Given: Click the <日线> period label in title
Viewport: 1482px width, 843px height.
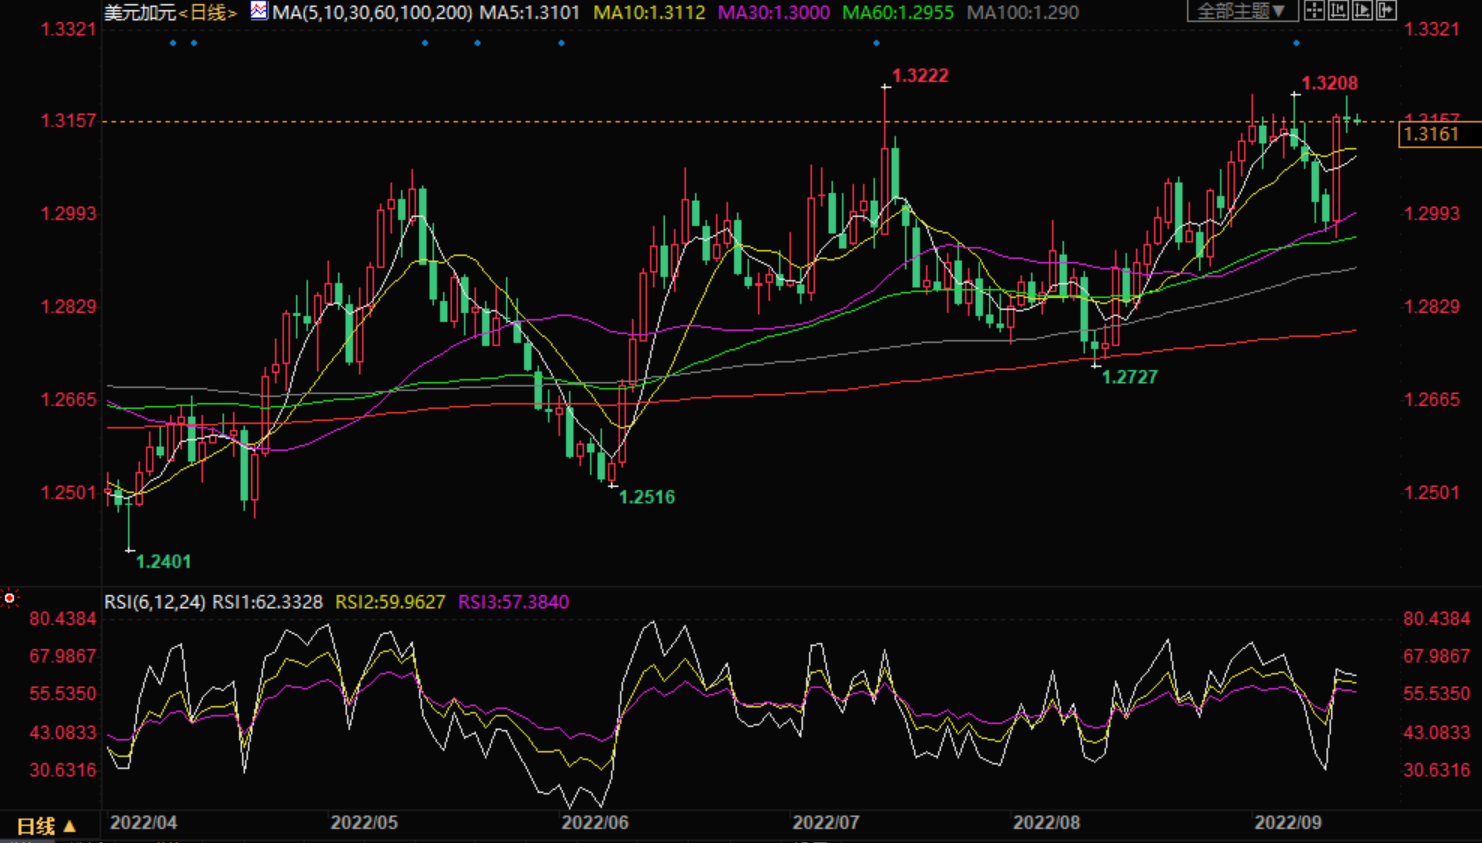Looking at the screenshot, I should pos(207,13).
